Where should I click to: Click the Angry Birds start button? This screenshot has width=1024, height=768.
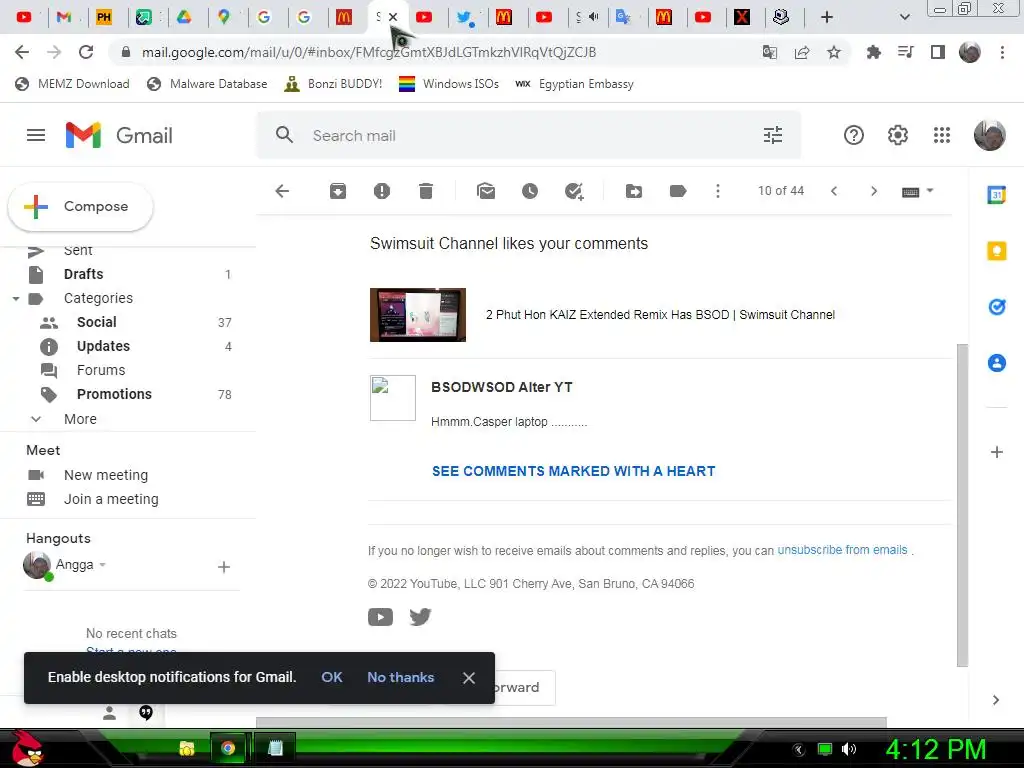click(x=26, y=748)
